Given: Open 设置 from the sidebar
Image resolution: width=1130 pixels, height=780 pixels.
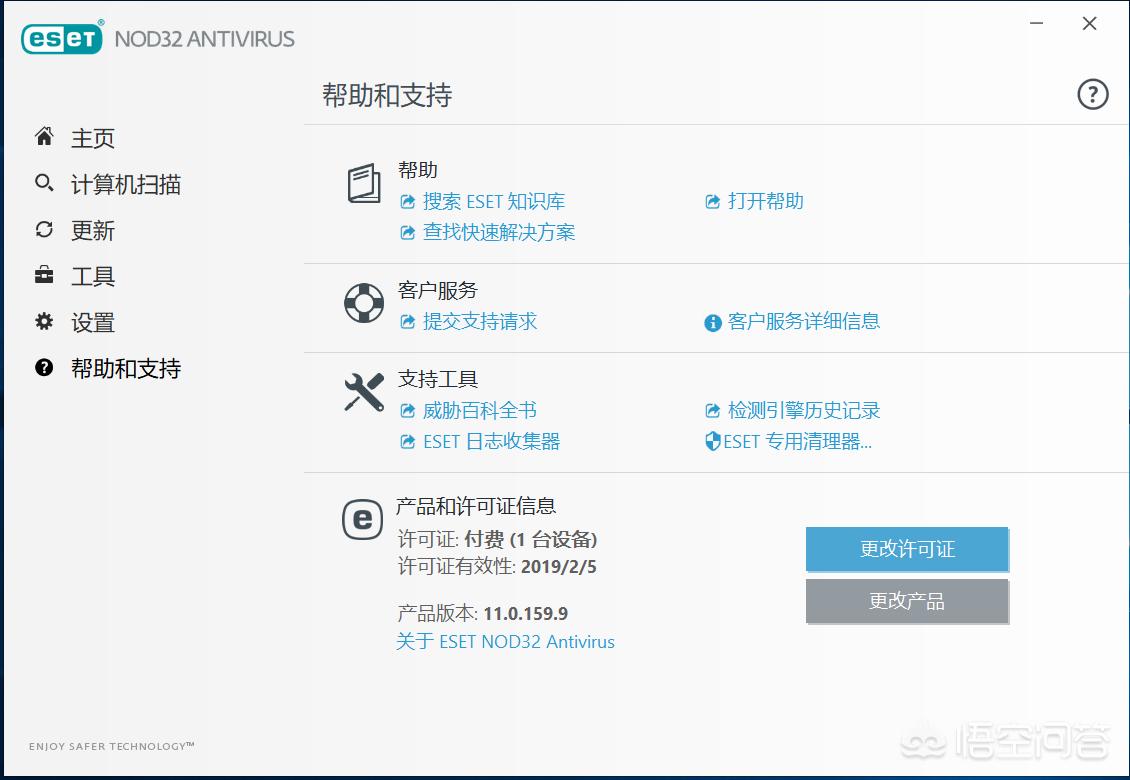Looking at the screenshot, I should [92, 322].
